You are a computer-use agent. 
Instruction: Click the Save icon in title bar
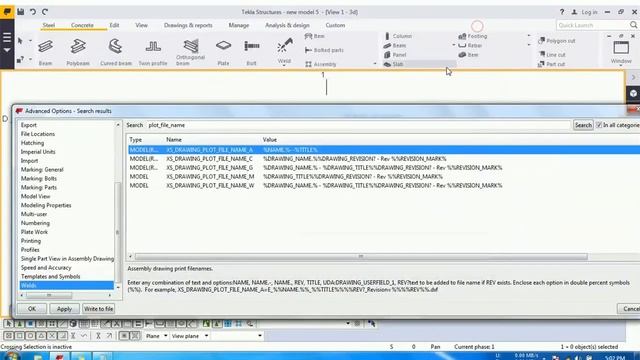(20, 11)
